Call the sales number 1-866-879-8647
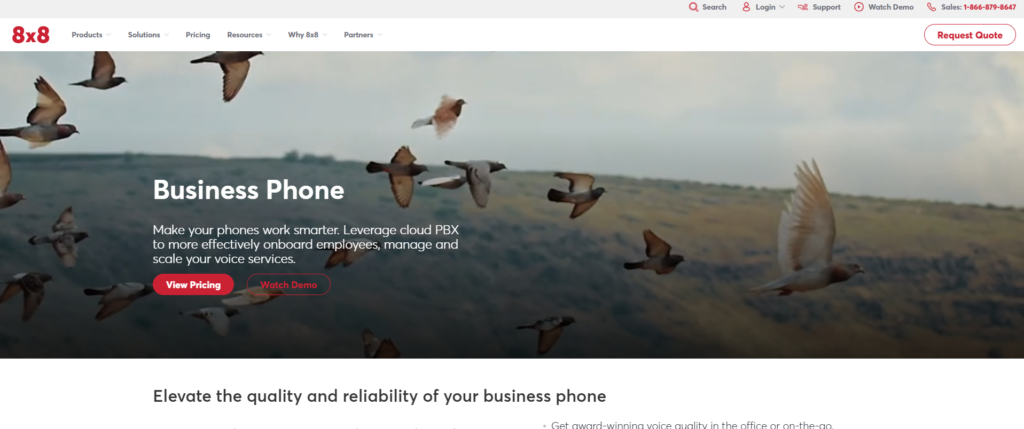The image size is (1024, 429). point(989,7)
